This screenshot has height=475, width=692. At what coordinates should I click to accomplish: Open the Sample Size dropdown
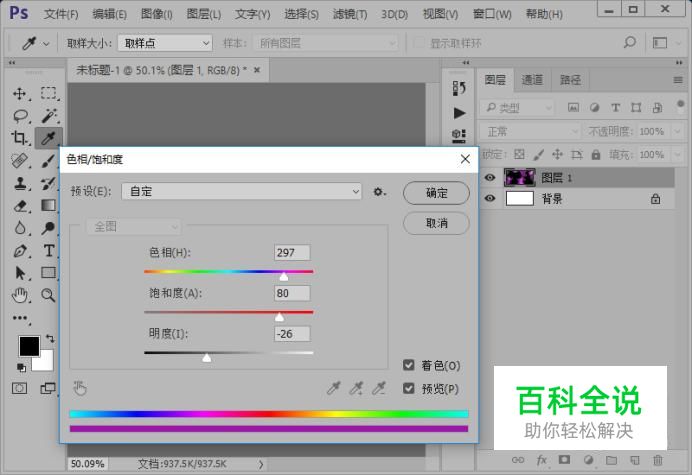165,43
